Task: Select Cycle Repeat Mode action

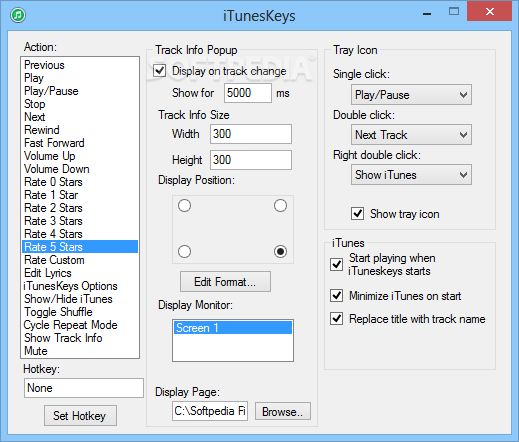Action: coord(80,325)
